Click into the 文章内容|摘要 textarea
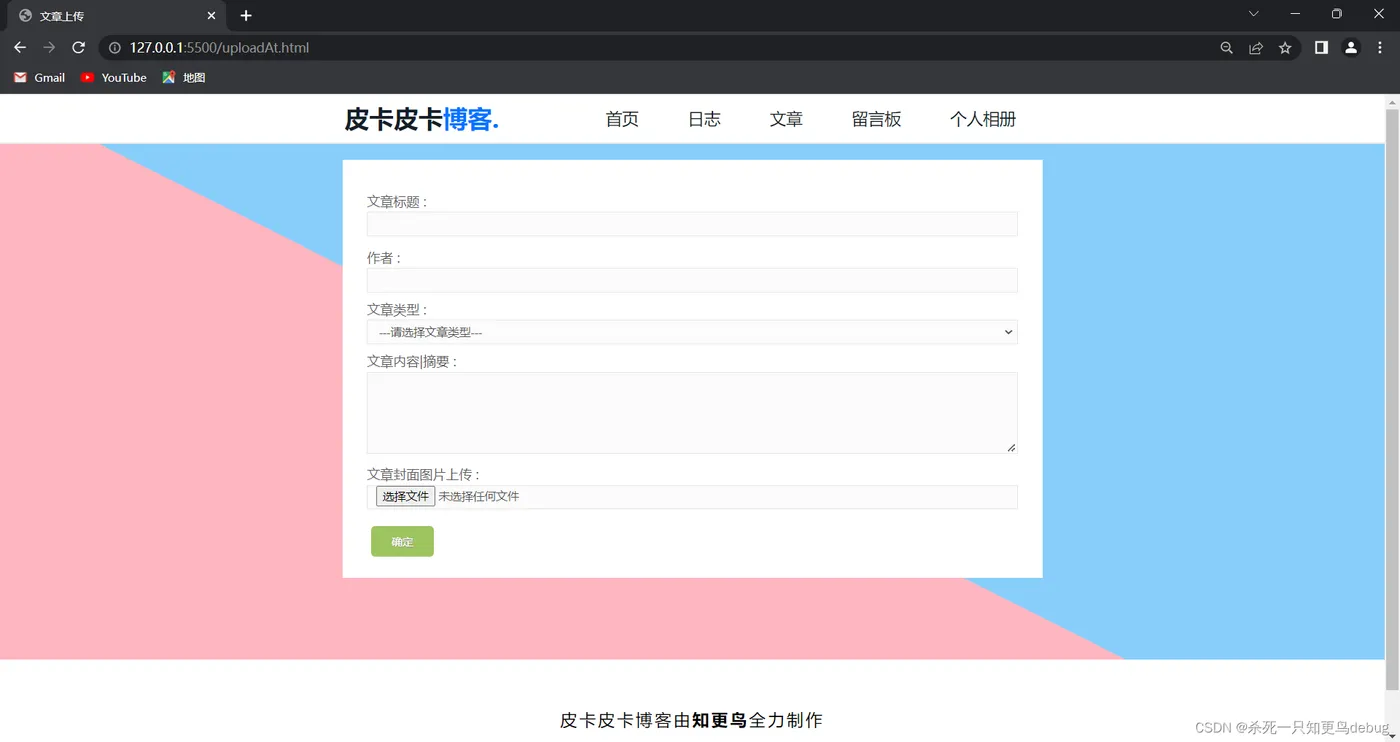 [x=692, y=413]
